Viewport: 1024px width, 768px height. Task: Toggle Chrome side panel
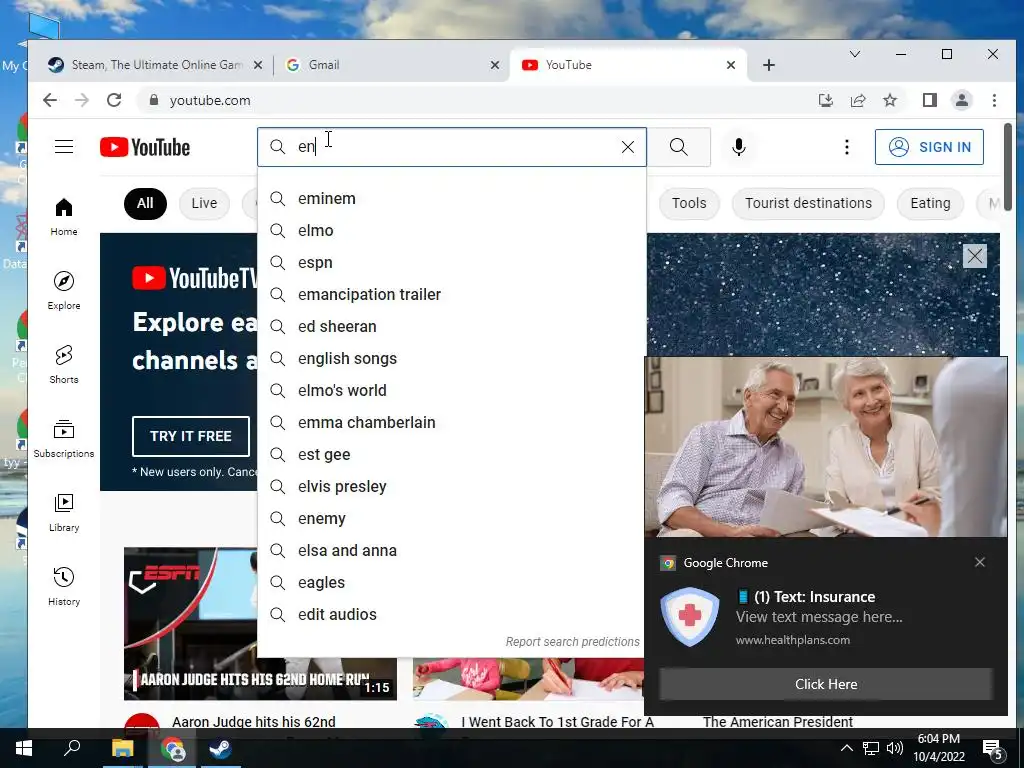pos(930,100)
